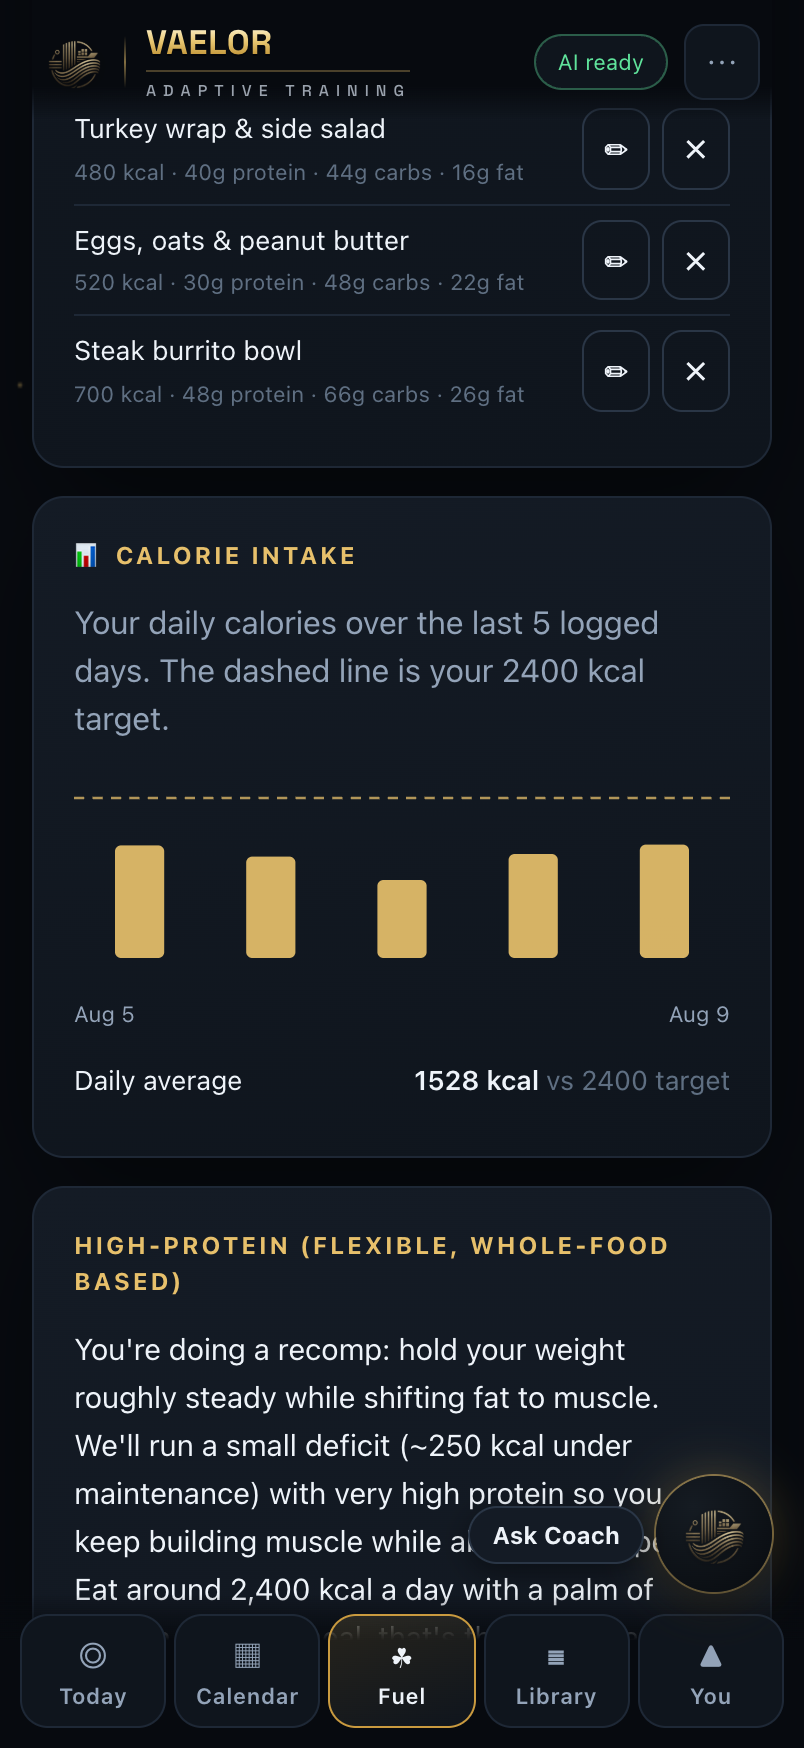Open the three-dot more options menu

click(x=722, y=62)
